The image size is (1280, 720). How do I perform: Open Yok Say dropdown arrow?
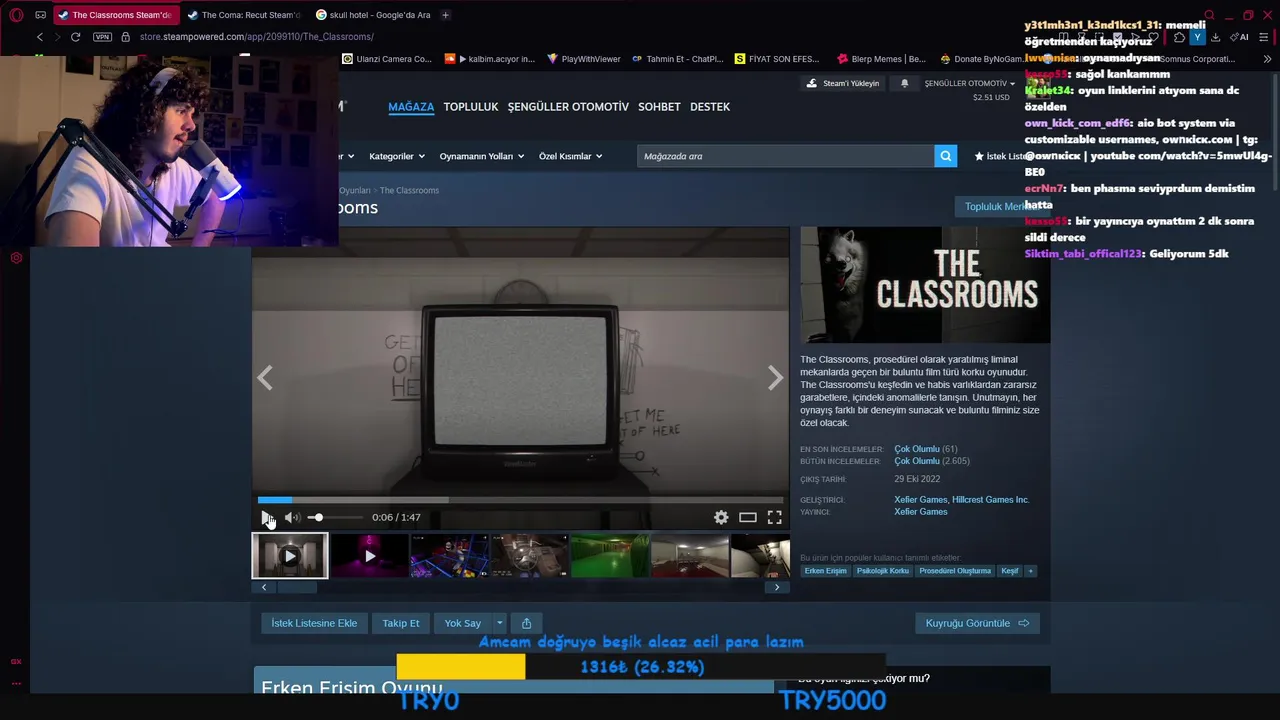pyautogui.click(x=499, y=623)
